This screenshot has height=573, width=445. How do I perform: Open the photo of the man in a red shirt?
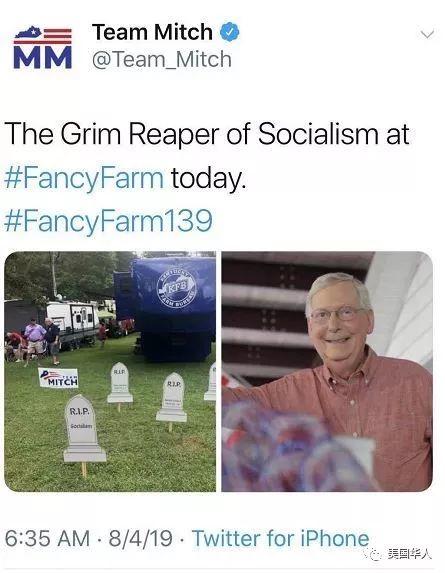click(327, 371)
